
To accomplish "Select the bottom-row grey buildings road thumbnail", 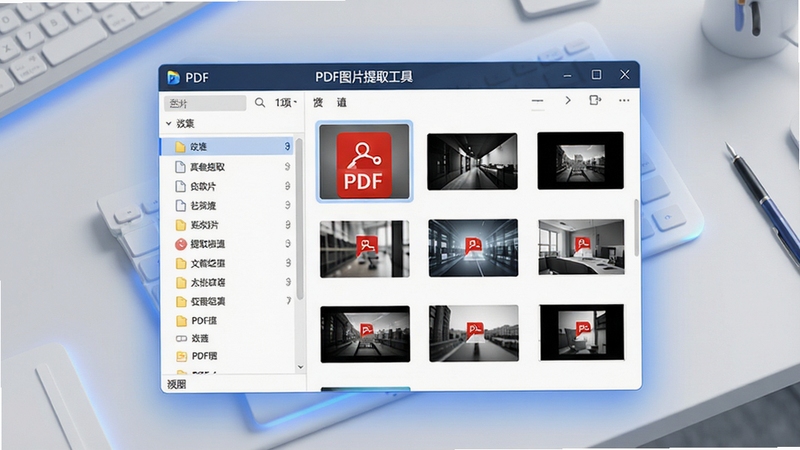I will point(474,333).
